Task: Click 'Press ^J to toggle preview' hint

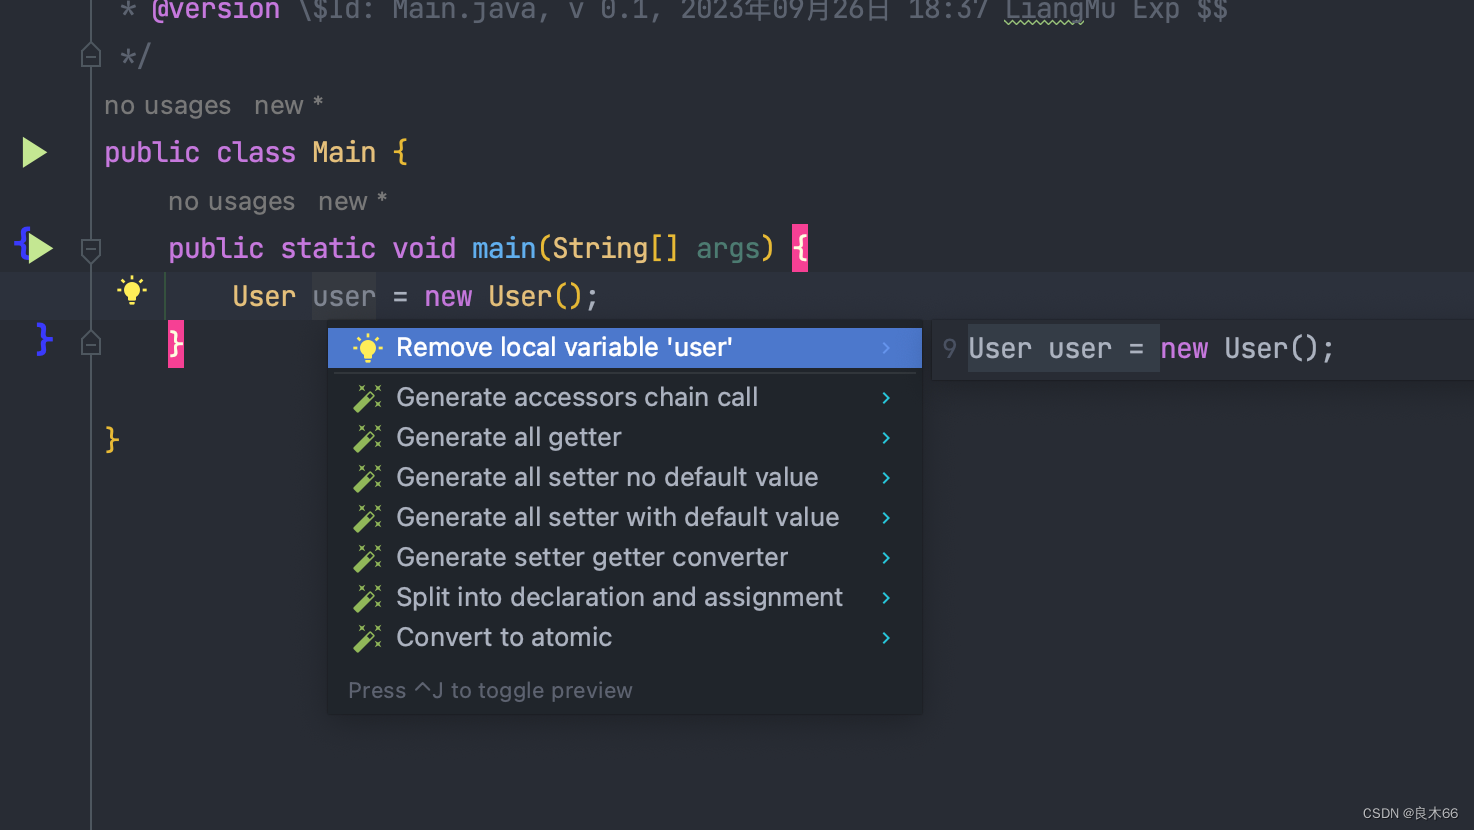Action: coord(490,691)
